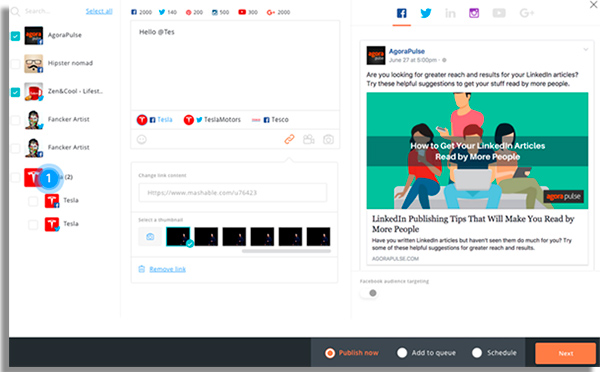Click the orange Next button

[566, 353]
